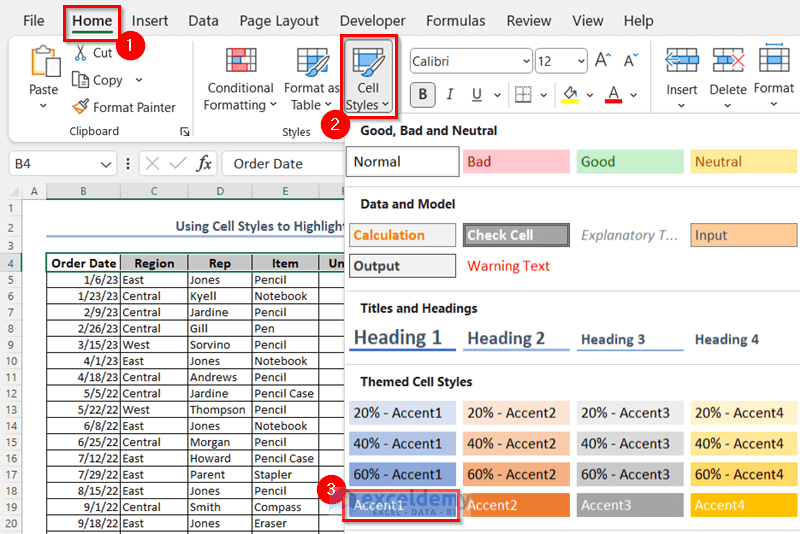
Task: Toggle Underline formatting
Action: coord(477,94)
